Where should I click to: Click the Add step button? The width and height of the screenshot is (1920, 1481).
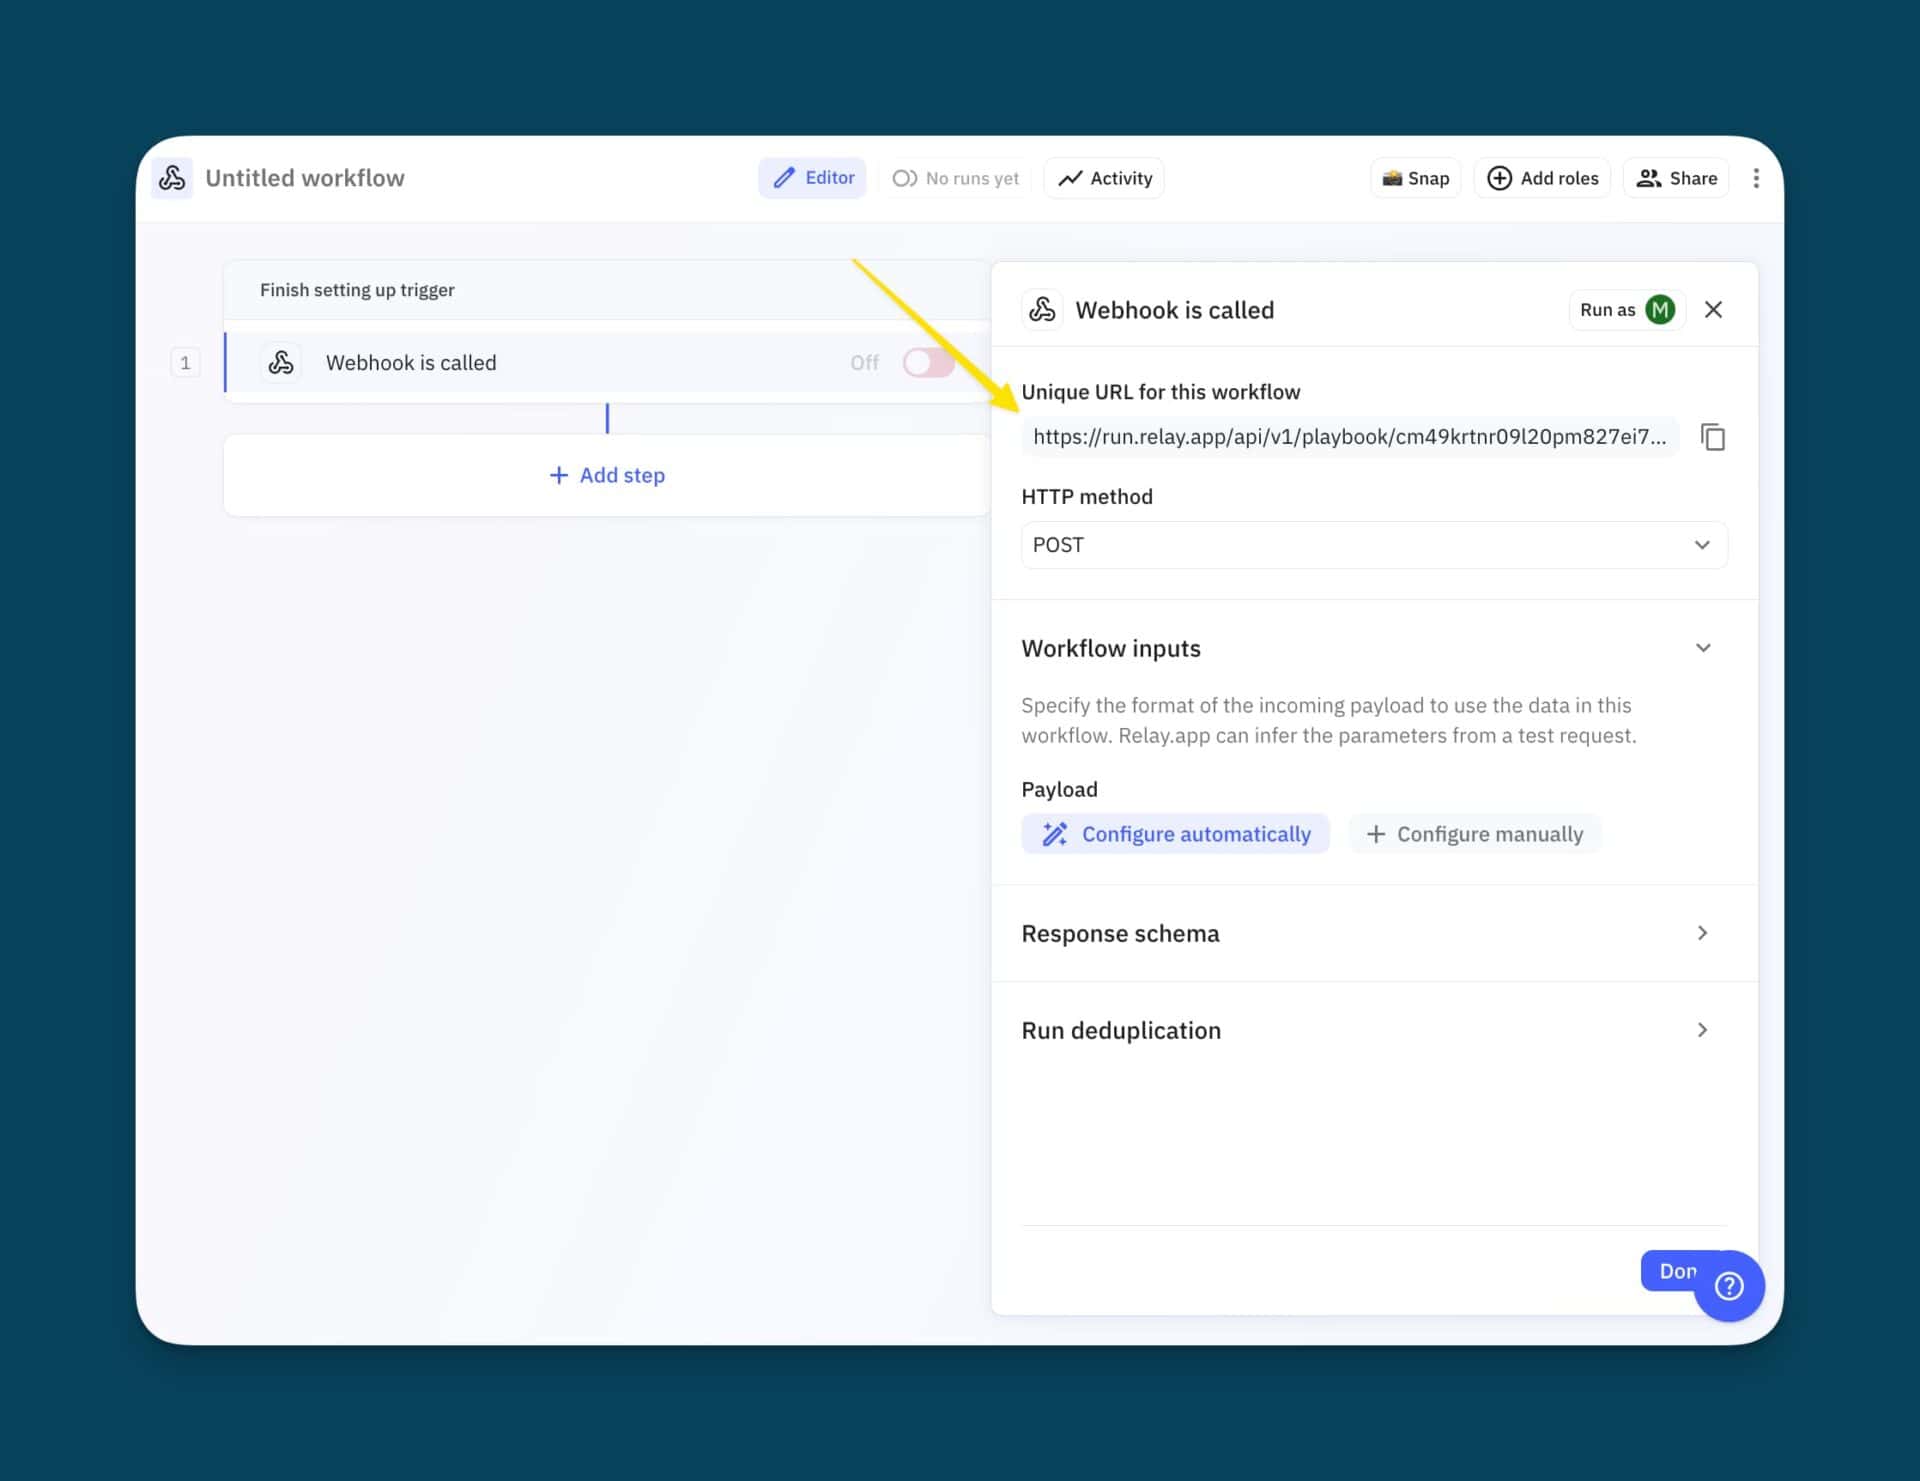pos(607,475)
